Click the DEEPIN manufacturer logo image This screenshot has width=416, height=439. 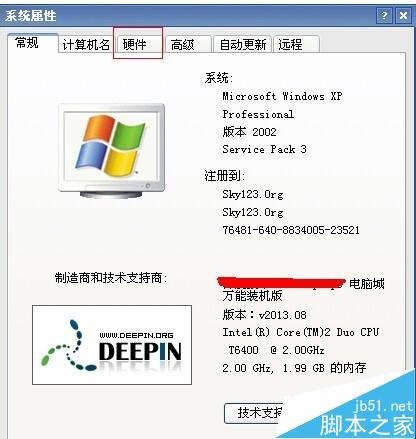(112, 345)
